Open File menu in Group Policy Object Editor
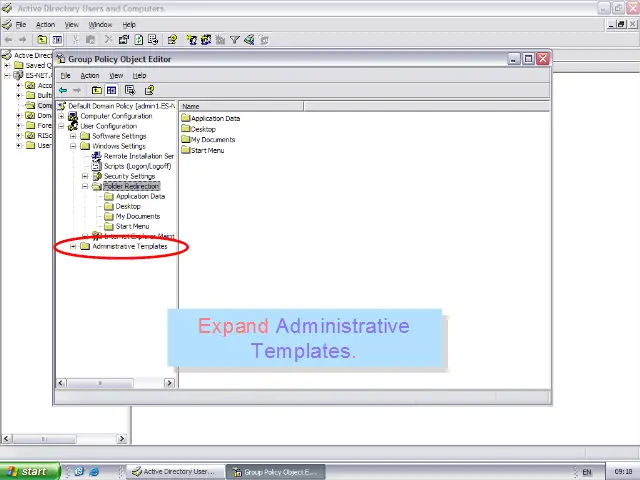This screenshot has height=480, width=640. pos(65,76)
